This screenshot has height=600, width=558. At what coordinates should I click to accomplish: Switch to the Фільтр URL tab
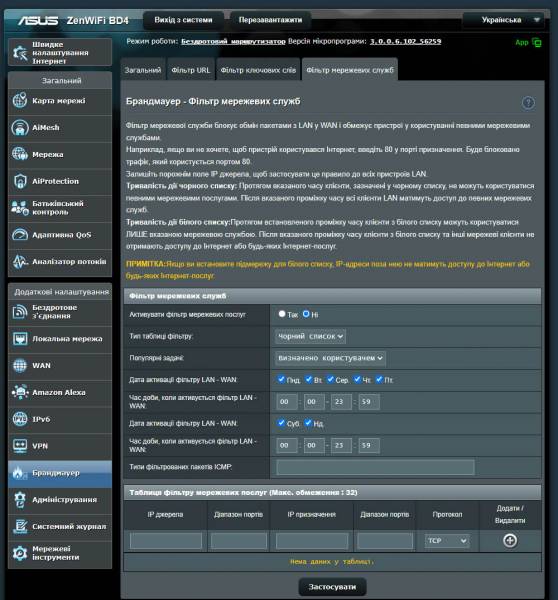(191, 70)
